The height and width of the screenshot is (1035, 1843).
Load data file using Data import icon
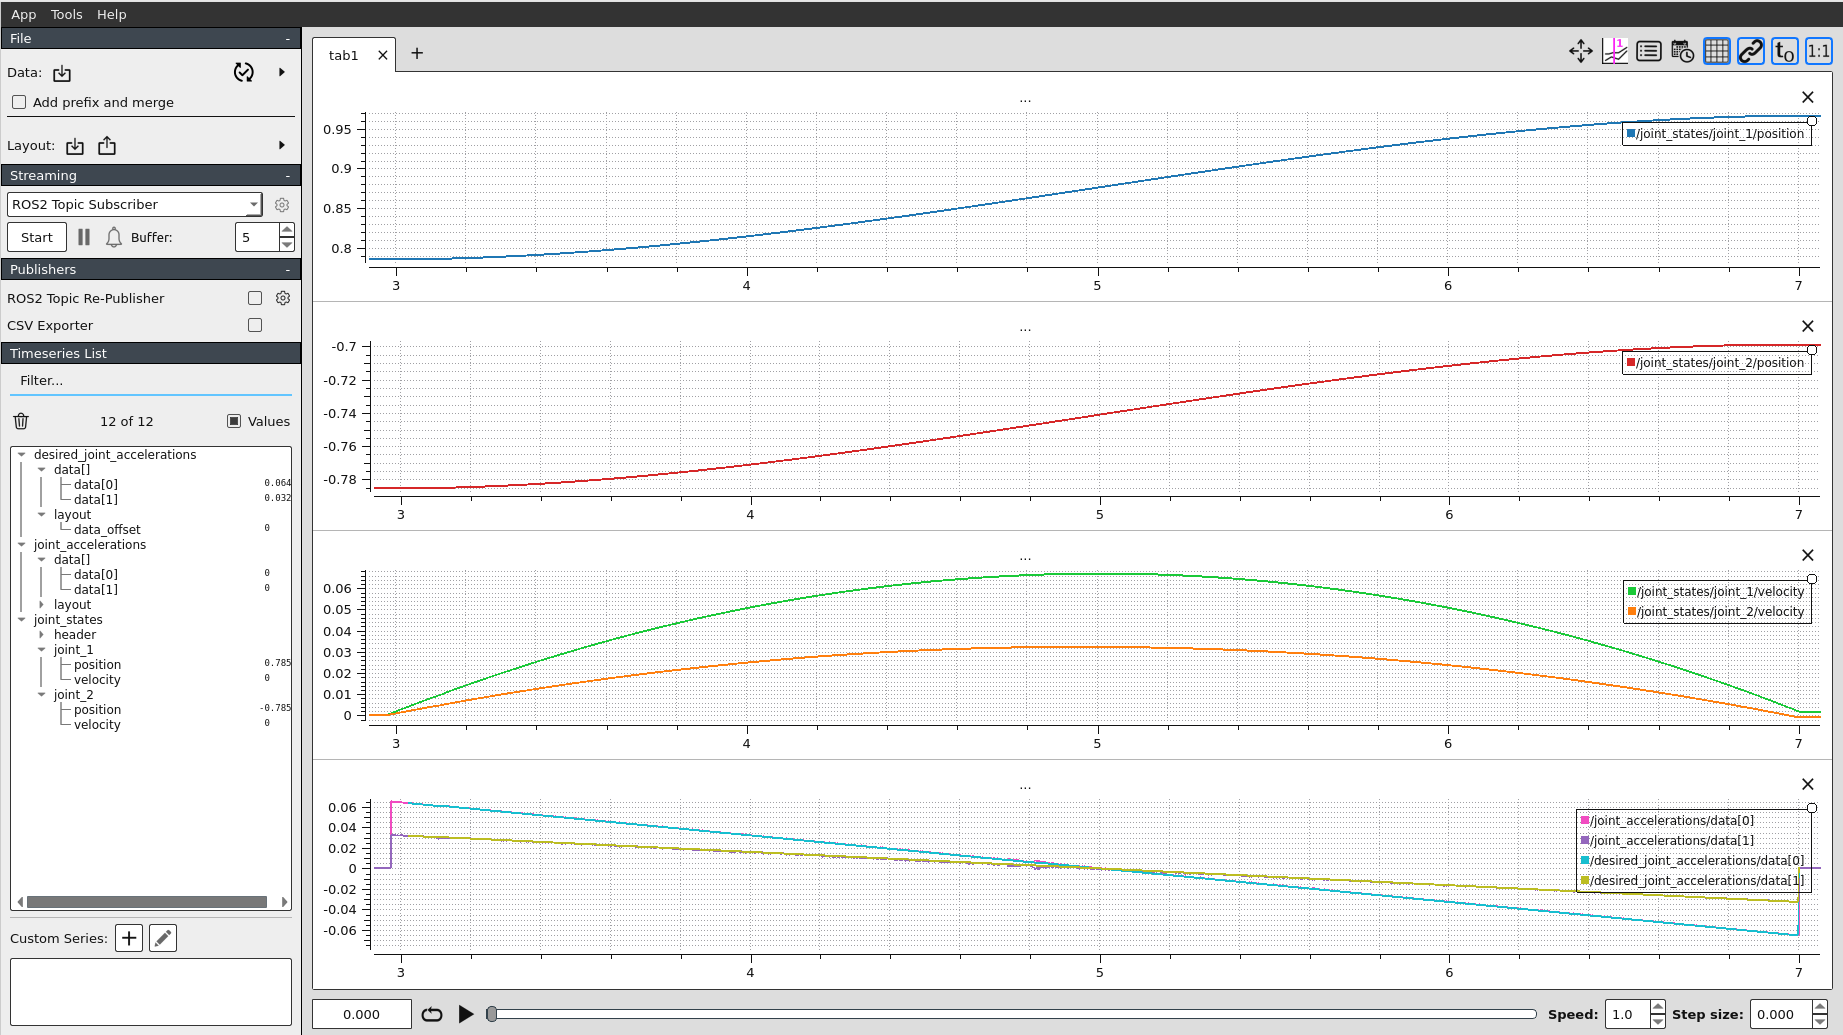62,73
